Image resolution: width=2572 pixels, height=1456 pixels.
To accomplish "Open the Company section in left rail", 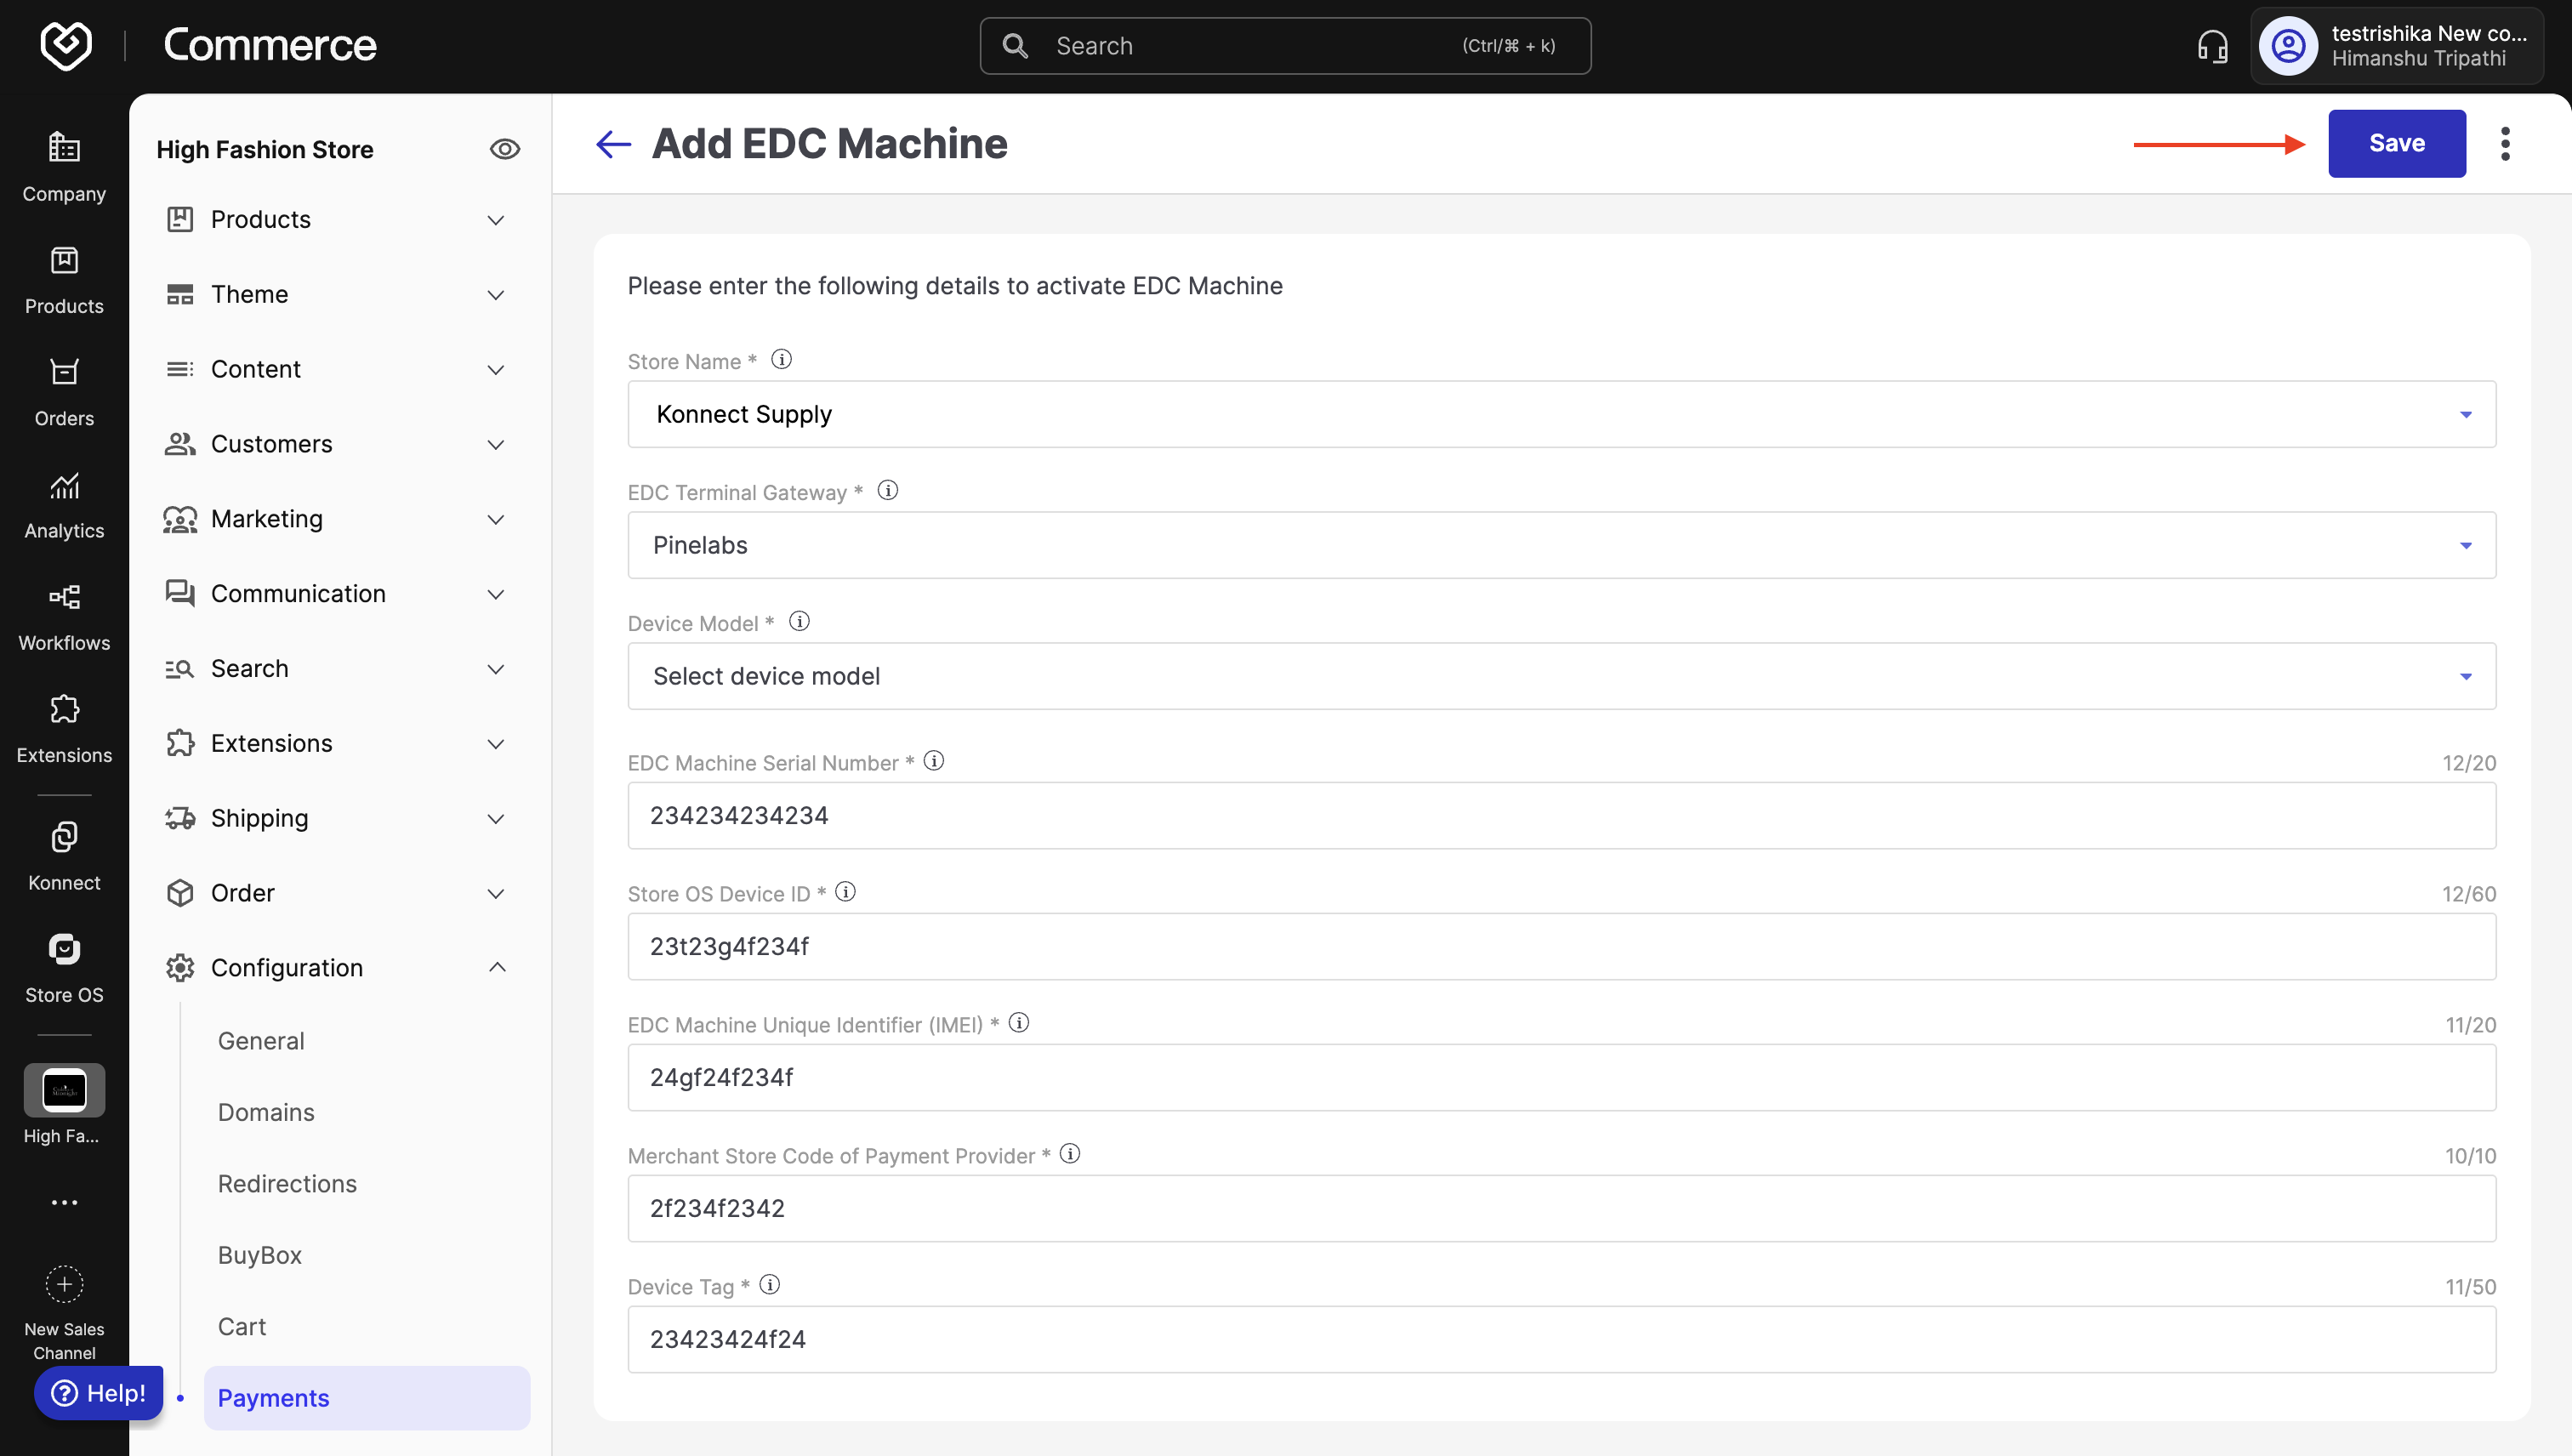I will coord(64,167).
